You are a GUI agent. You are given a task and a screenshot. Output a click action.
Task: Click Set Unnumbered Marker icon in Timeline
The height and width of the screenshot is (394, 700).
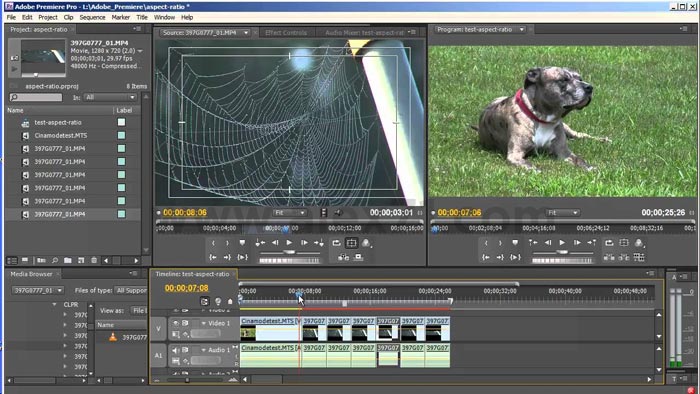pyautogui.click(x=230, y=302)
